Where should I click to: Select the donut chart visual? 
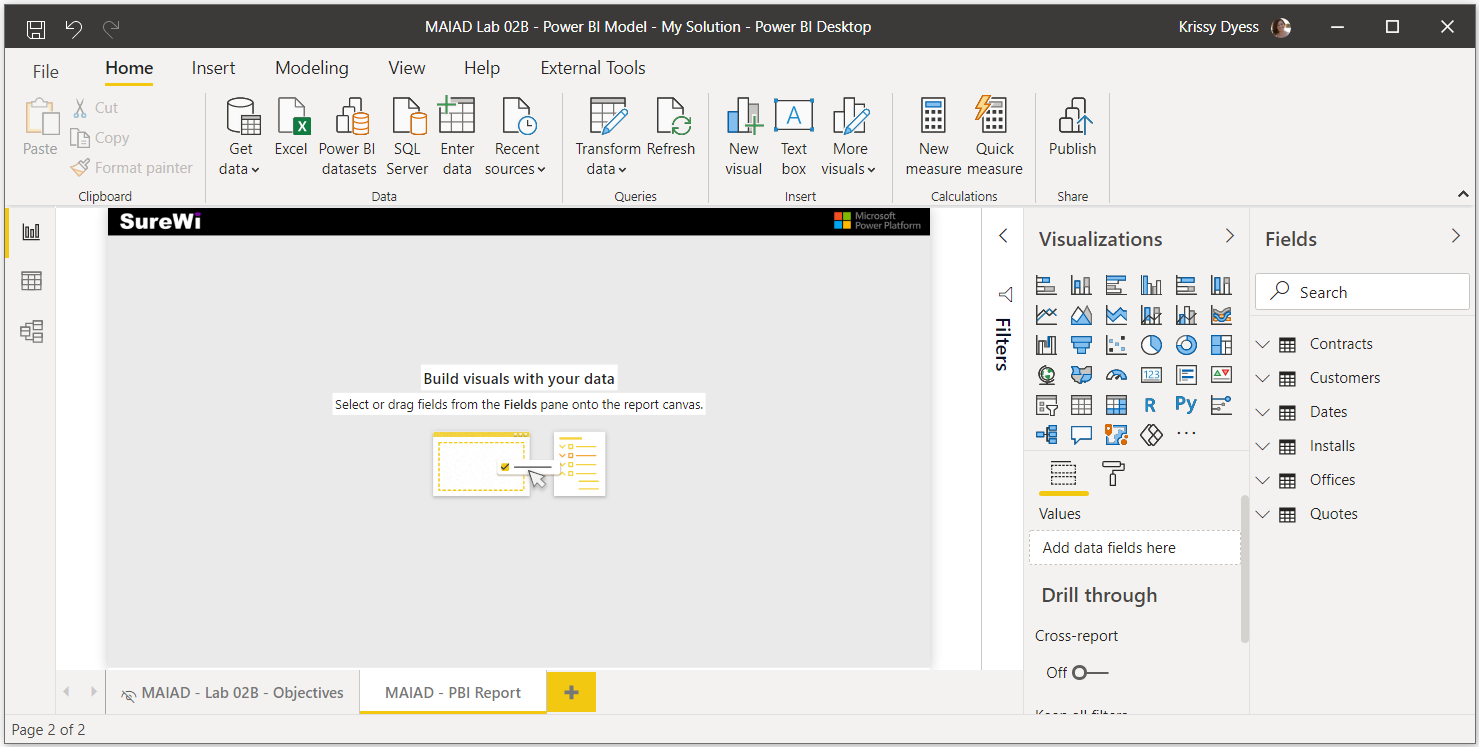point(1186,346)
